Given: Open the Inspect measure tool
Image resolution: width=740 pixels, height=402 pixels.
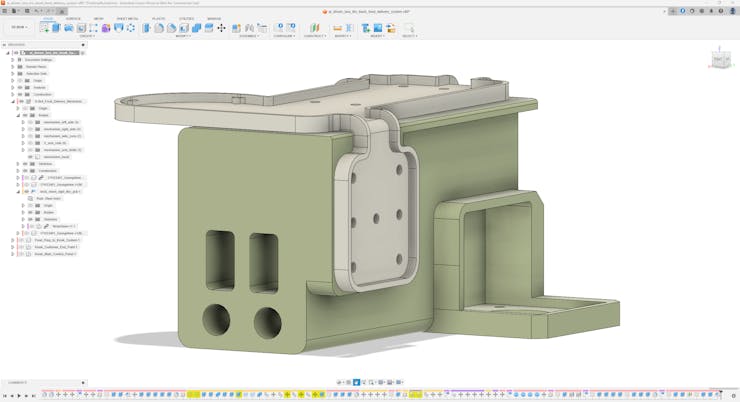Looking at the screenshot, I should (337, 28).
